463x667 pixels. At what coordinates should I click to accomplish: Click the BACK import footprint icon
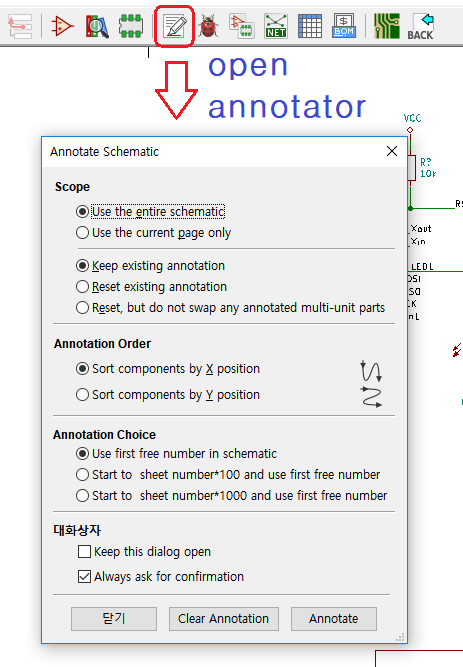(x=420, y=26)
